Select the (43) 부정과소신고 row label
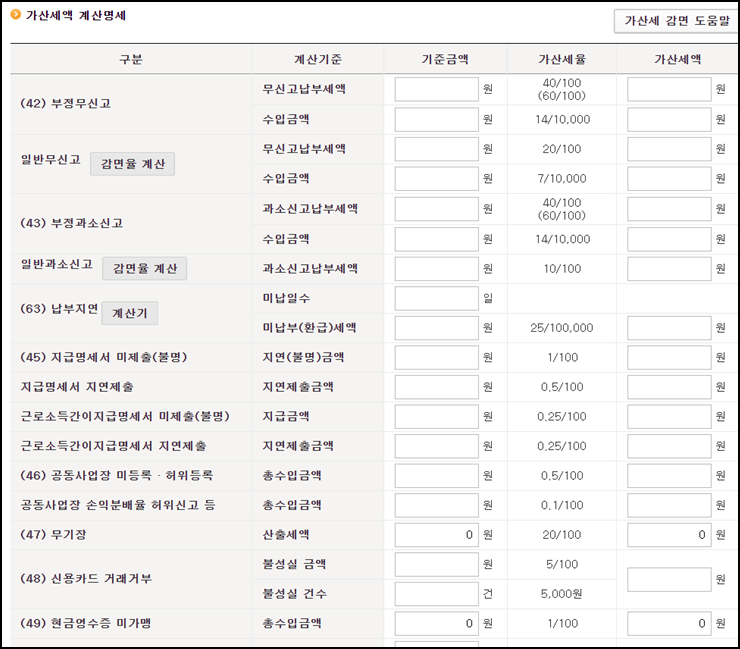The image size is (740, 649). click(72, 223)
